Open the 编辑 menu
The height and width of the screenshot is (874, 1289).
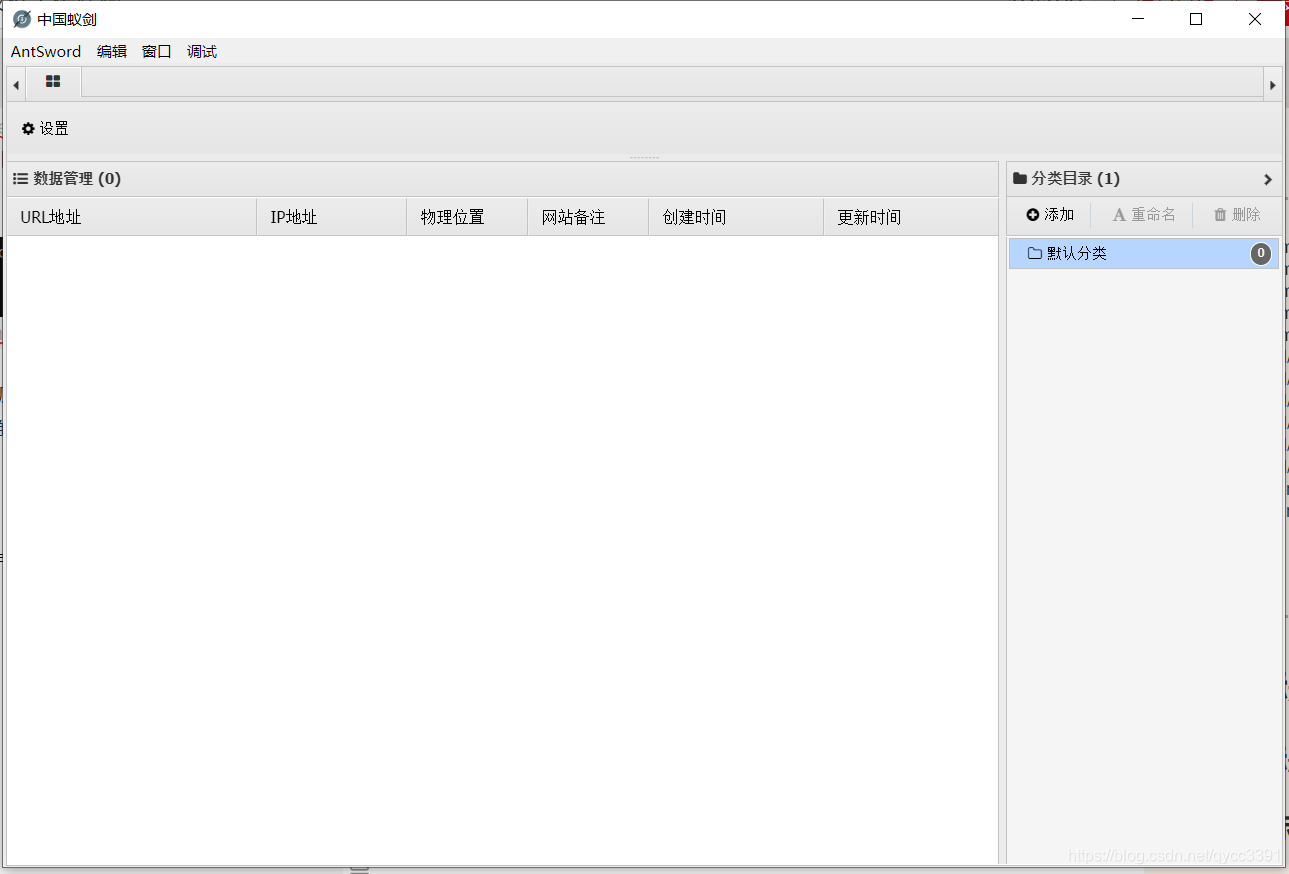(112, 52)
